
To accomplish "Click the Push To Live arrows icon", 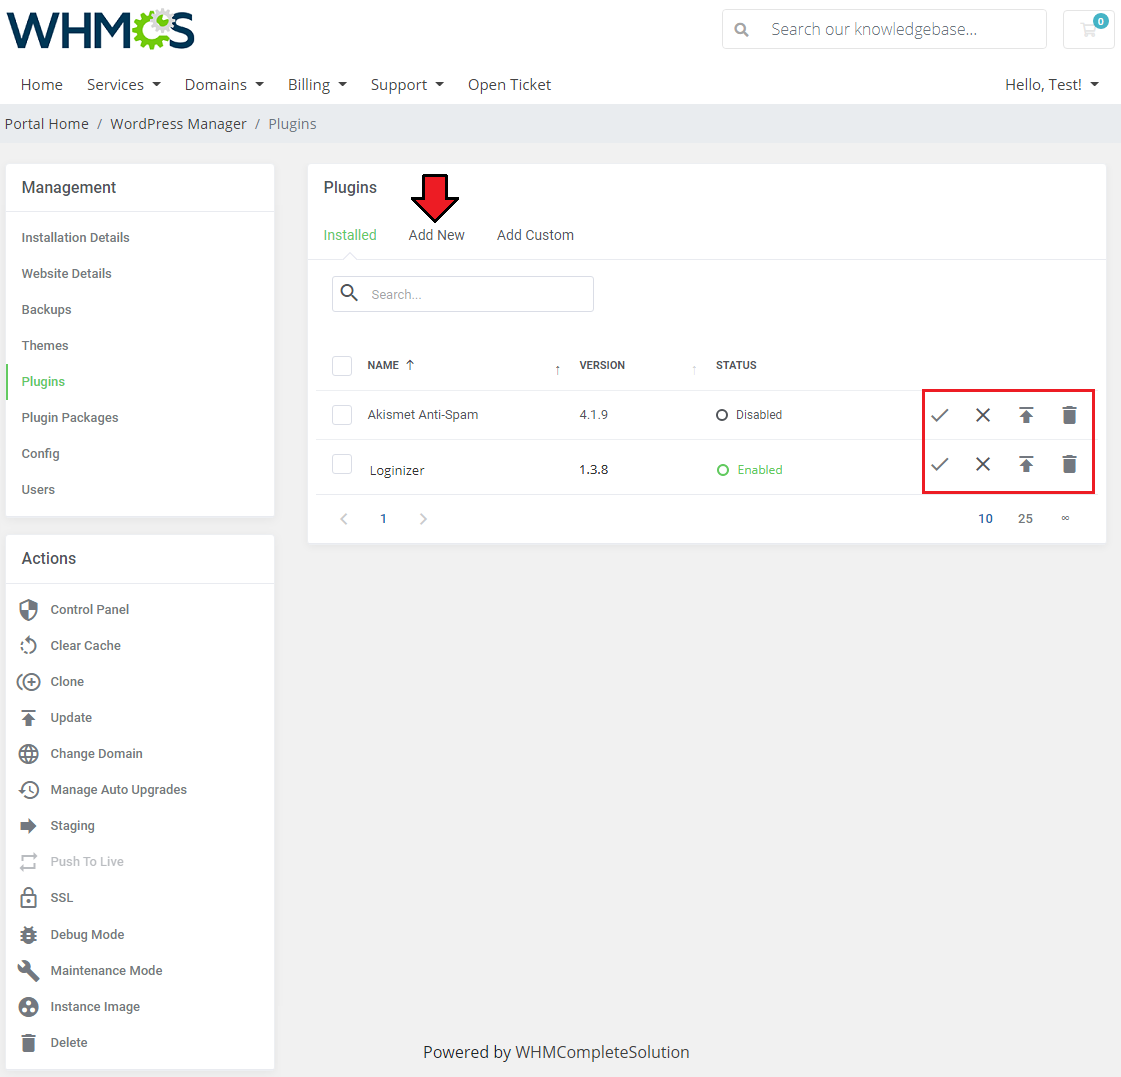I will click(29, 862).
